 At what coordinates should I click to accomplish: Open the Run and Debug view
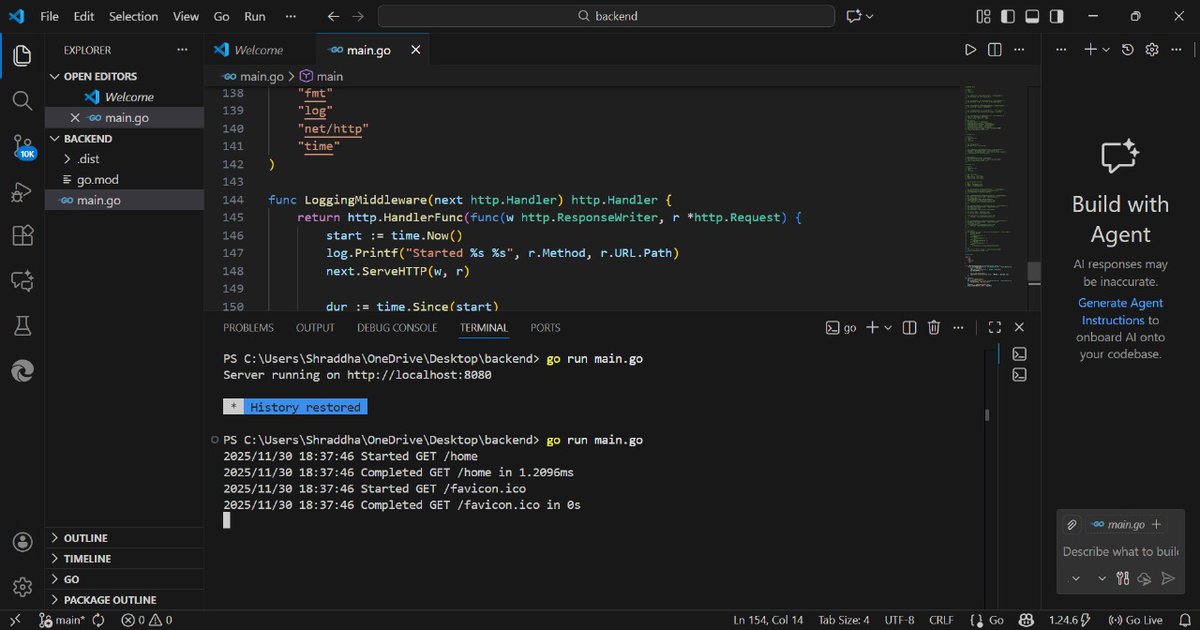[22, 190]
